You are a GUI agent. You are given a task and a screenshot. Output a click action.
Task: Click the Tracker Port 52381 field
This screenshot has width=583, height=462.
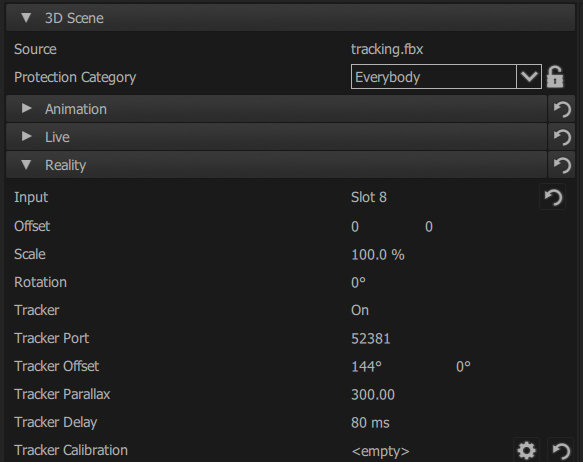tap(371, 339)
